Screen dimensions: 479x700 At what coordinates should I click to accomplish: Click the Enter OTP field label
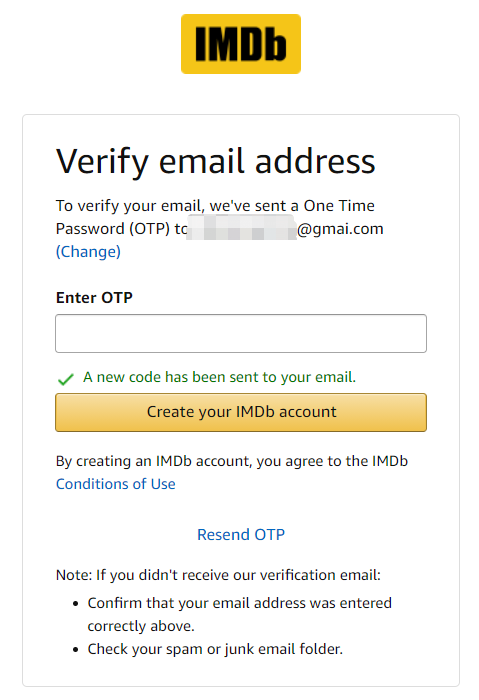(x=94, y=298)
